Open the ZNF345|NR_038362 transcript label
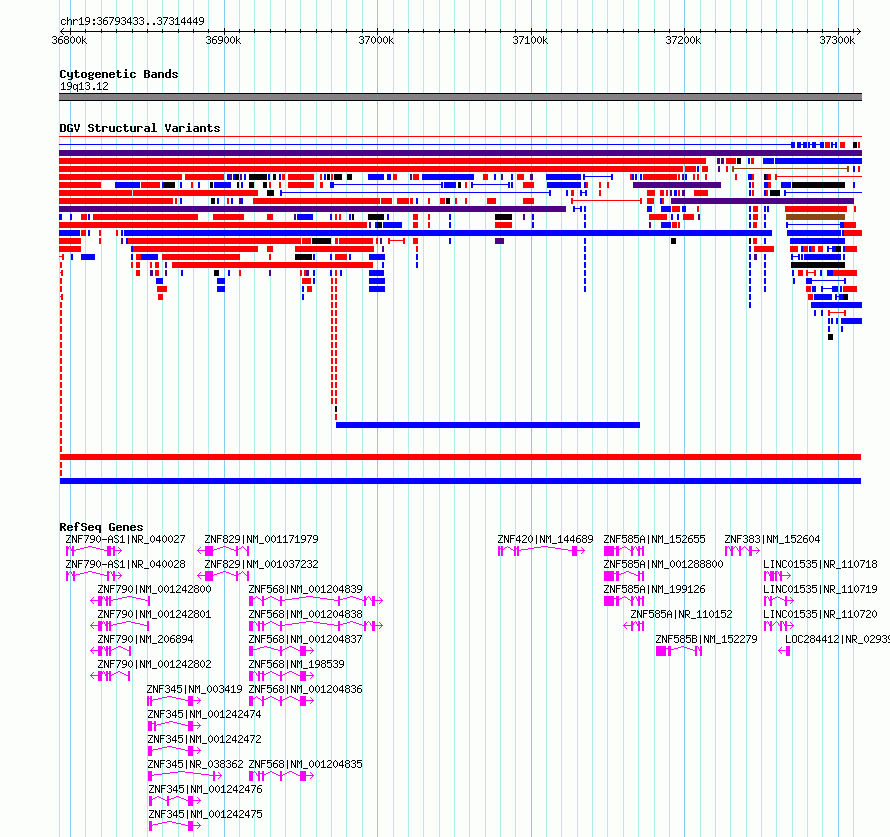Screen dimensions: 890x837 click(x=195, y=764)
